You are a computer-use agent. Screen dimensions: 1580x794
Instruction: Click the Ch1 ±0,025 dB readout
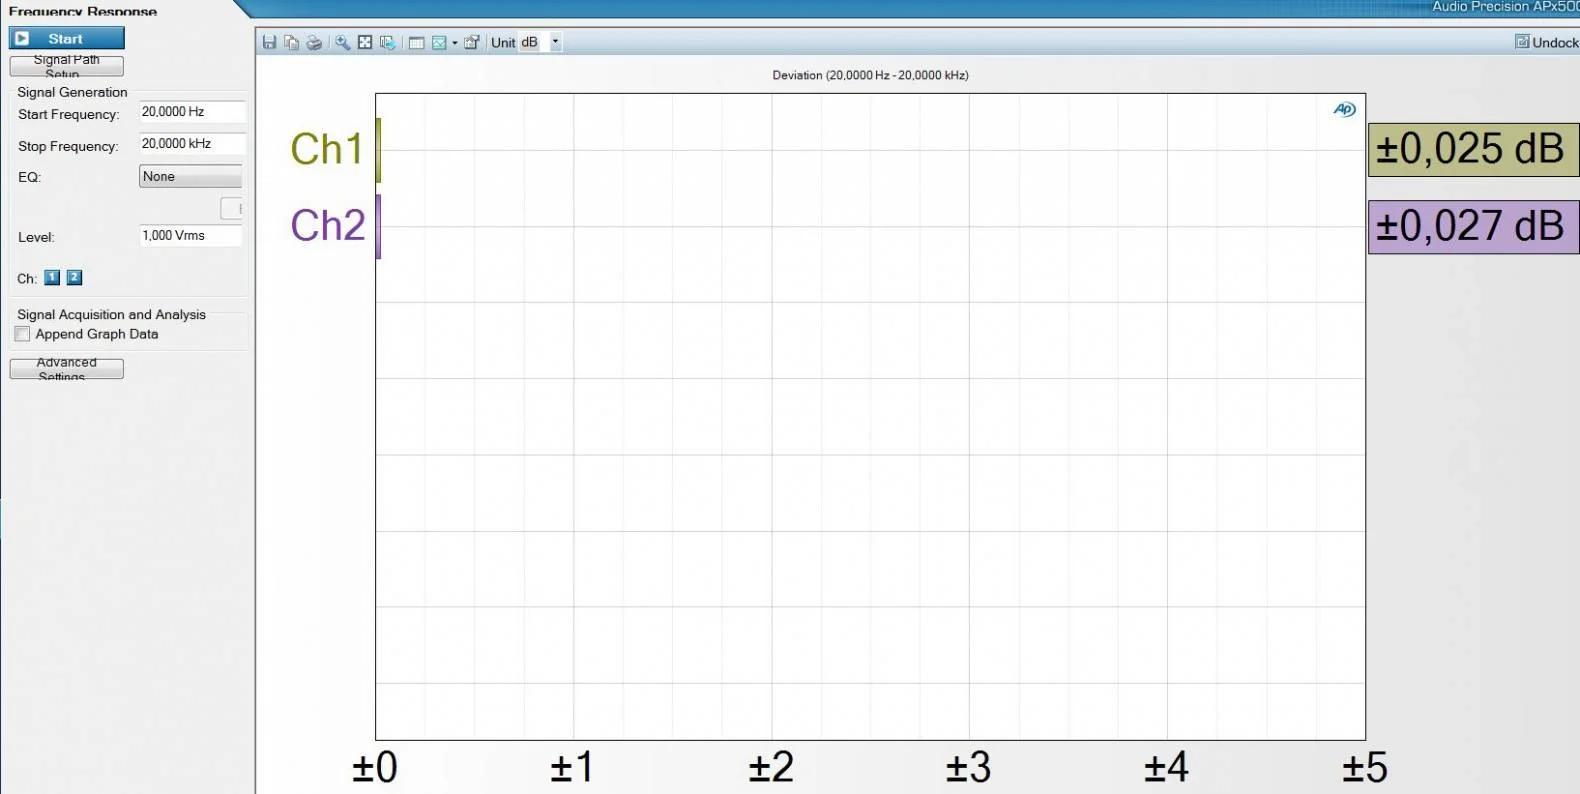pyautogui.click(x=1473, y=150)
